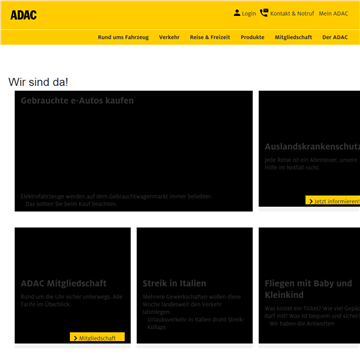The image size is (360, 360).
Task: Click 'Wir haben die Antworten' link
Action: coord(302,323)
